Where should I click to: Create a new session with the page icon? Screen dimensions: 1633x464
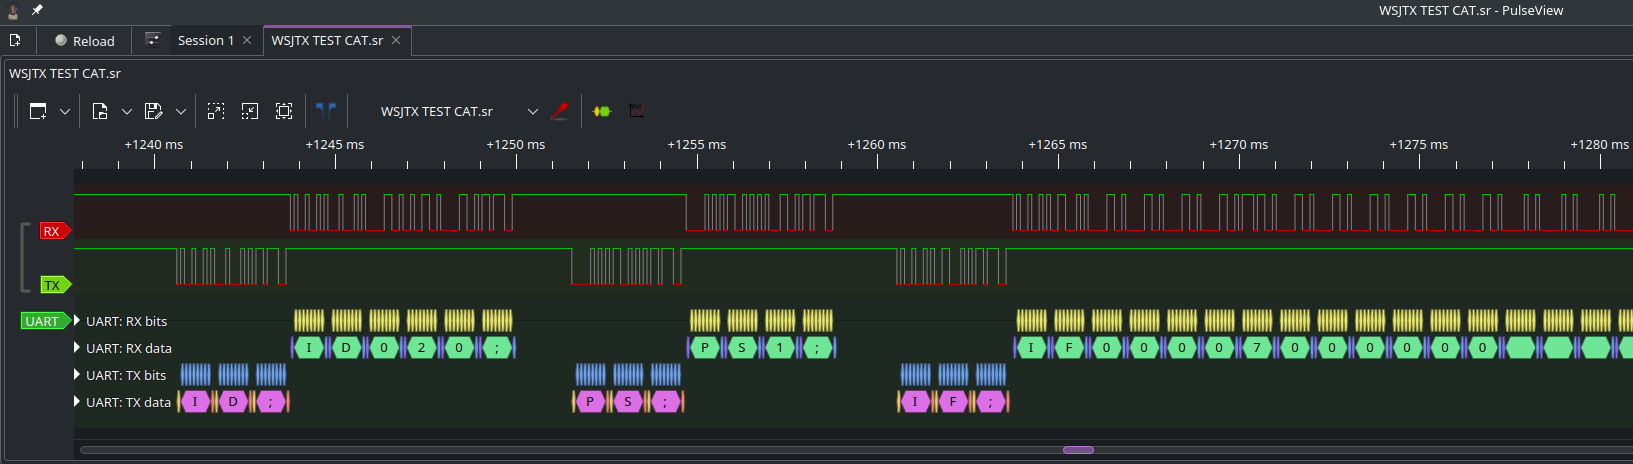pyautogui.click(x=15, y=41)
